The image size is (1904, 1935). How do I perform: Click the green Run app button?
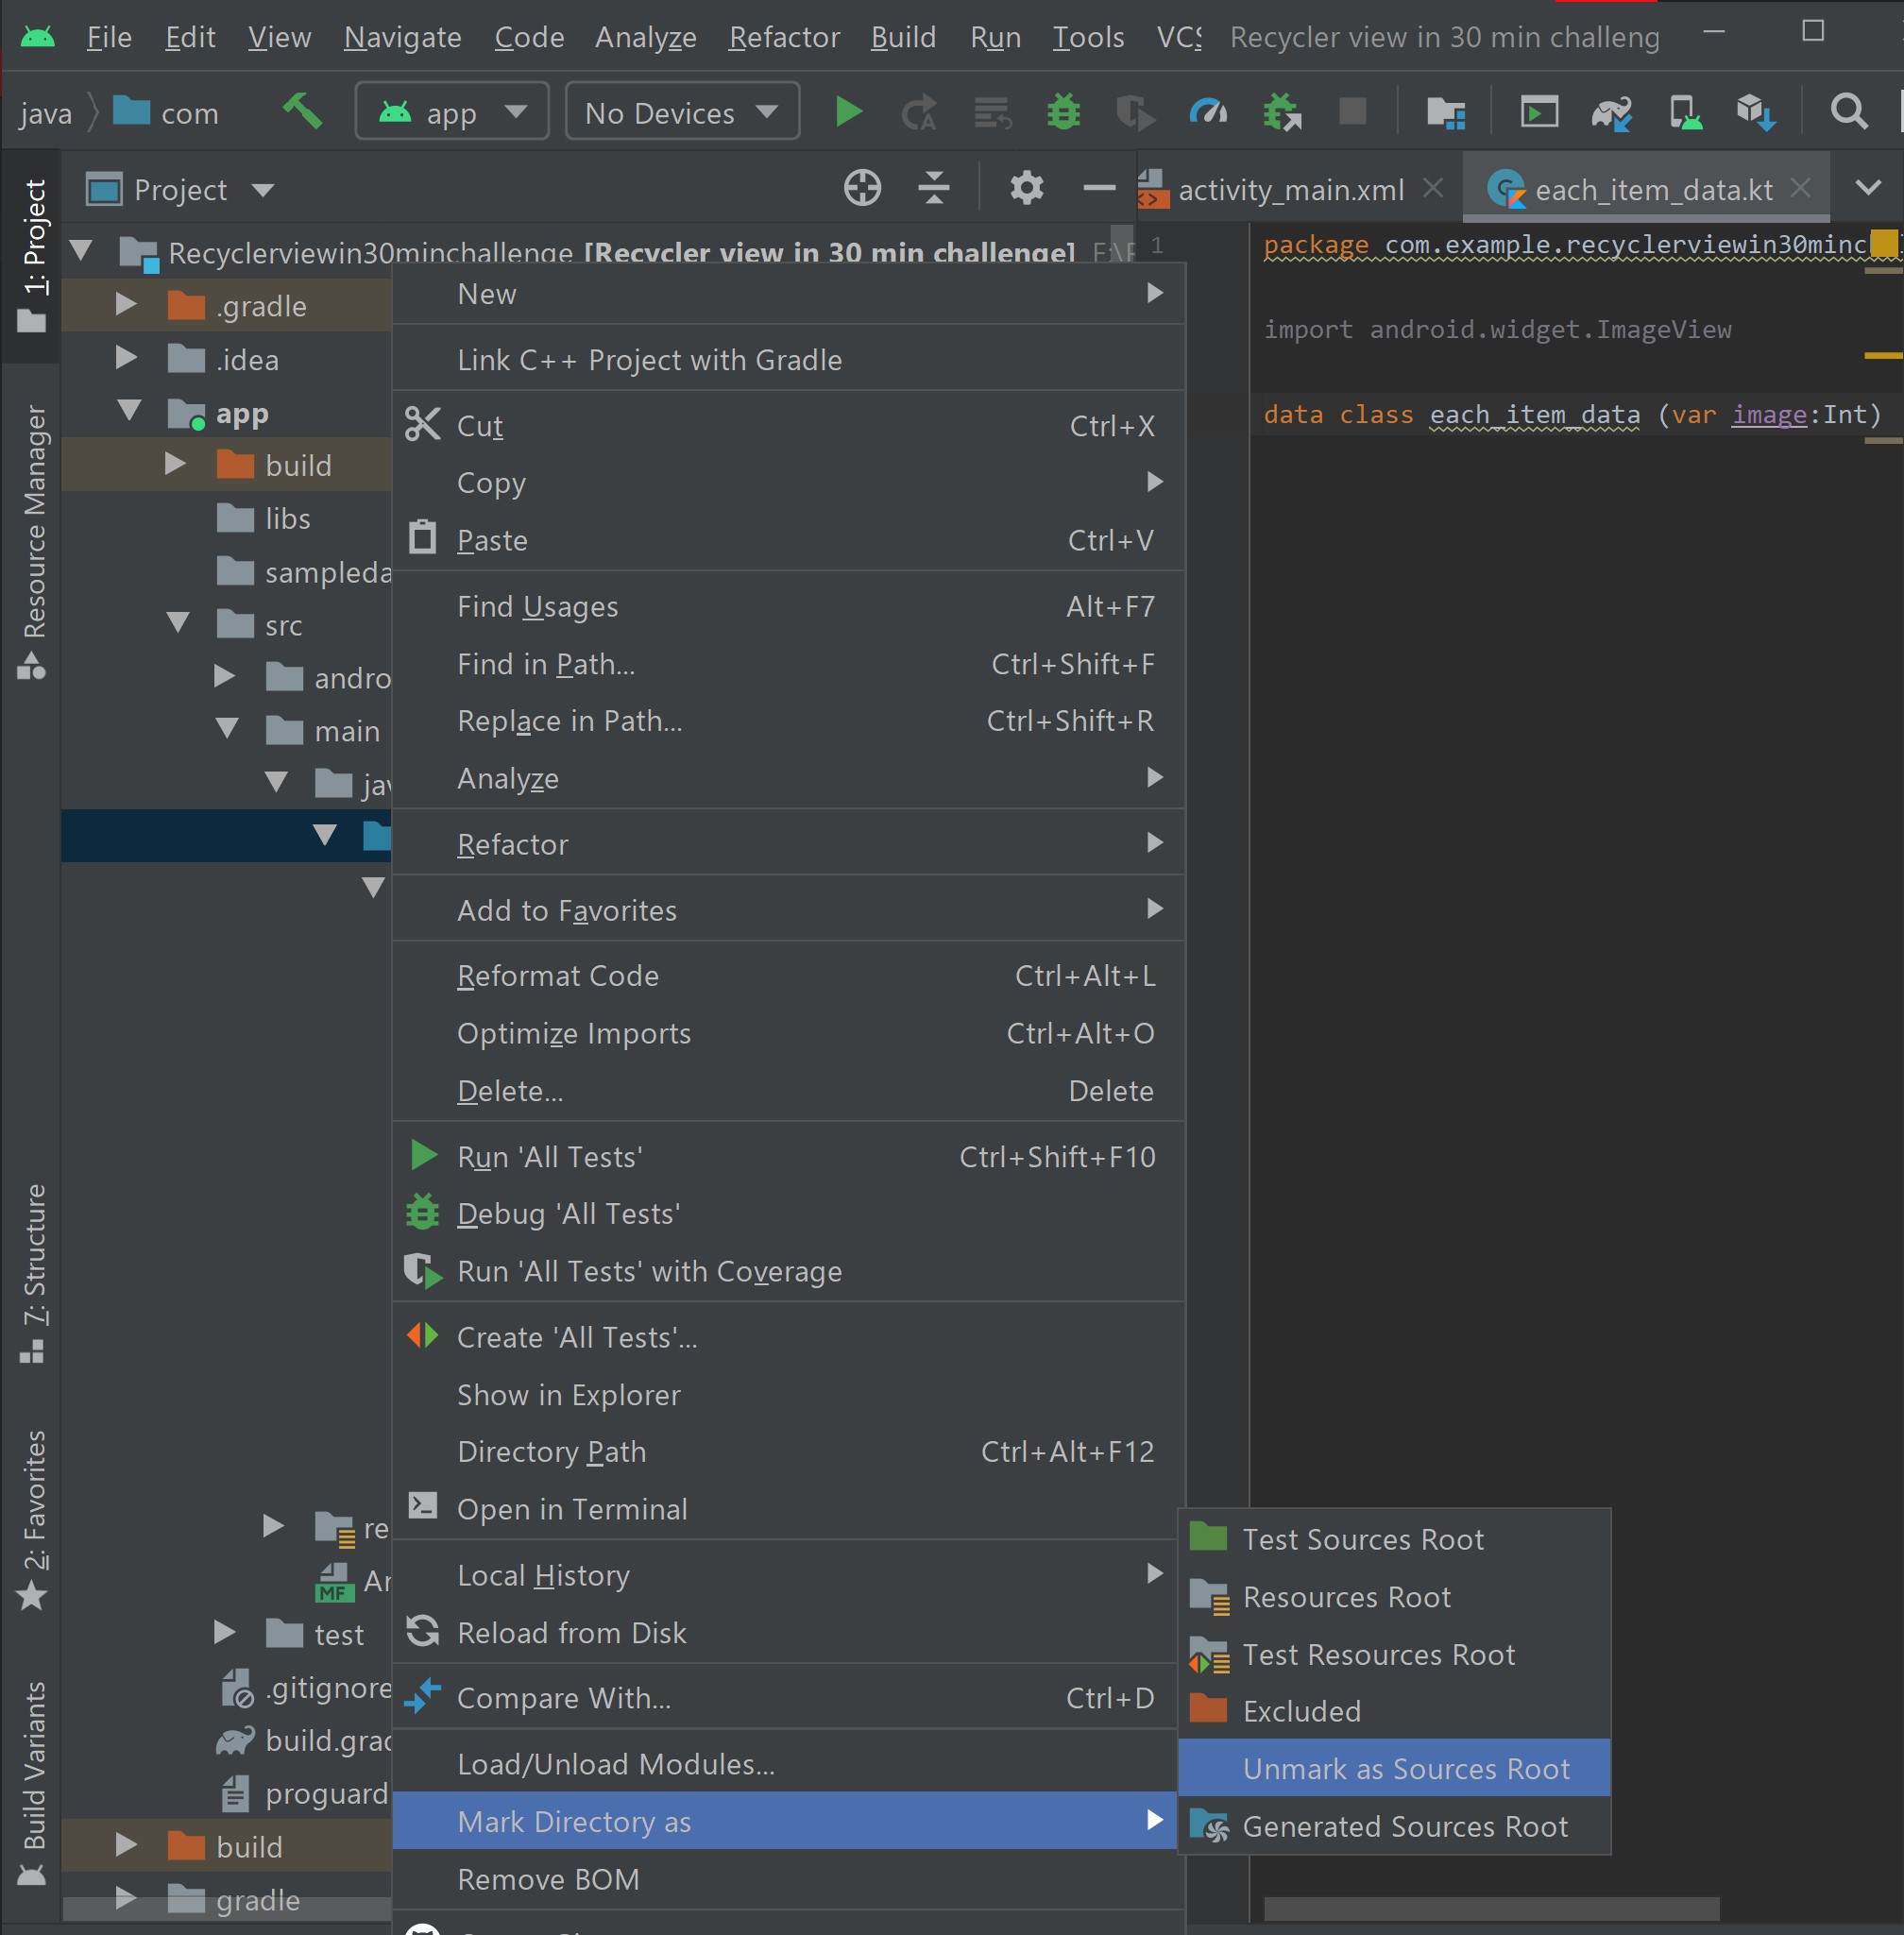point(848,112)
